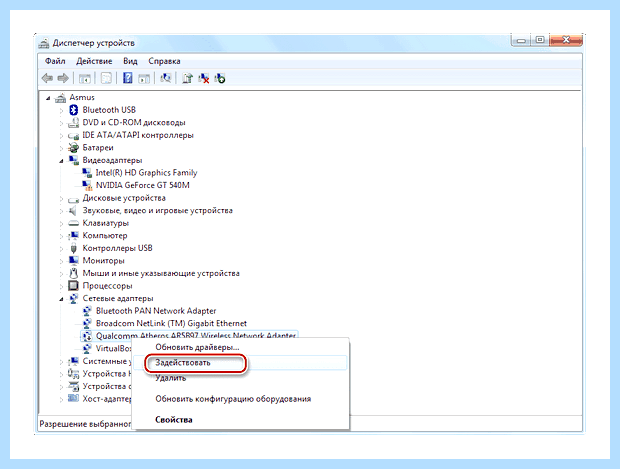Choose Удалить in context menu
This screenshot has height=469, width=620.
[170, 378]
